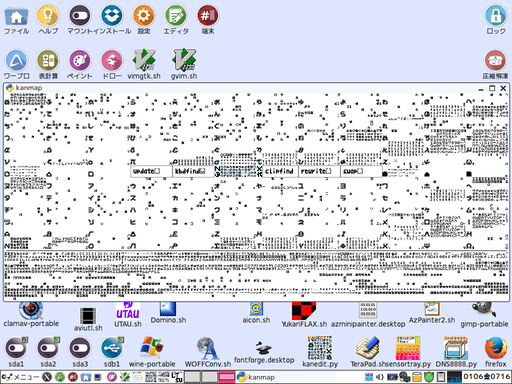This screenshot has height=384, width=512.
Task: Click the speaker volume tray icon
Action: (x=380, y=377)
